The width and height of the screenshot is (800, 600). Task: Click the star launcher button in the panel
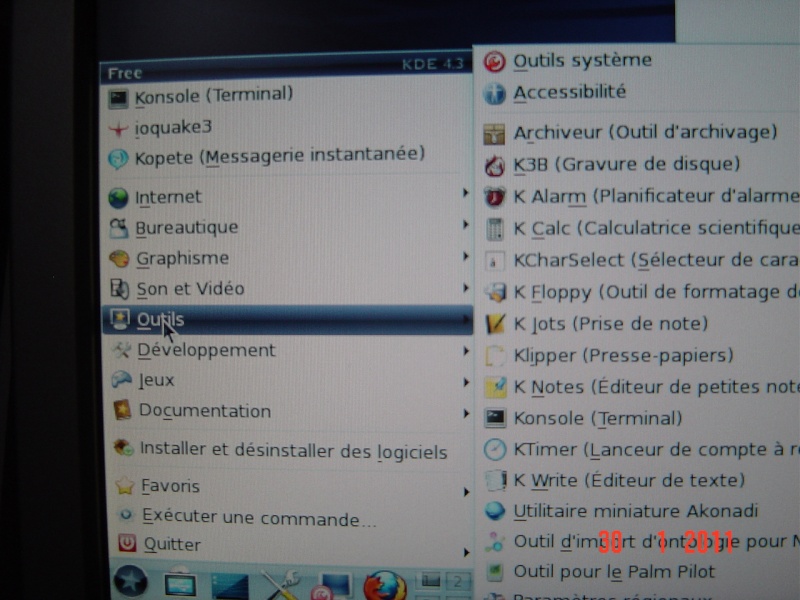click(131, 581)
